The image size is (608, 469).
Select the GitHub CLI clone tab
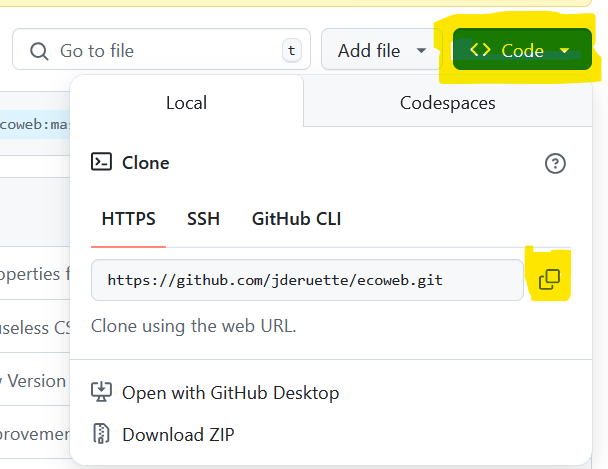(297, 219)
